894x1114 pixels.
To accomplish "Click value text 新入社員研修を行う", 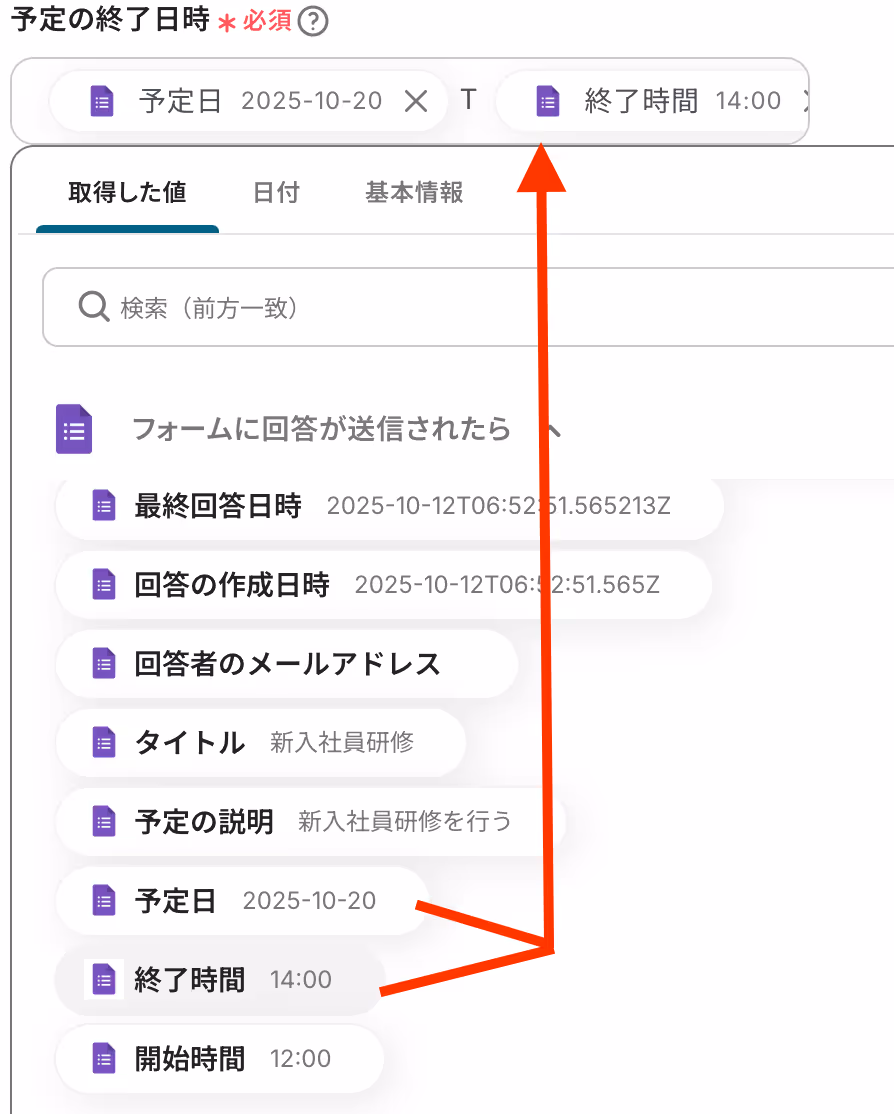I will coord(404,821).
